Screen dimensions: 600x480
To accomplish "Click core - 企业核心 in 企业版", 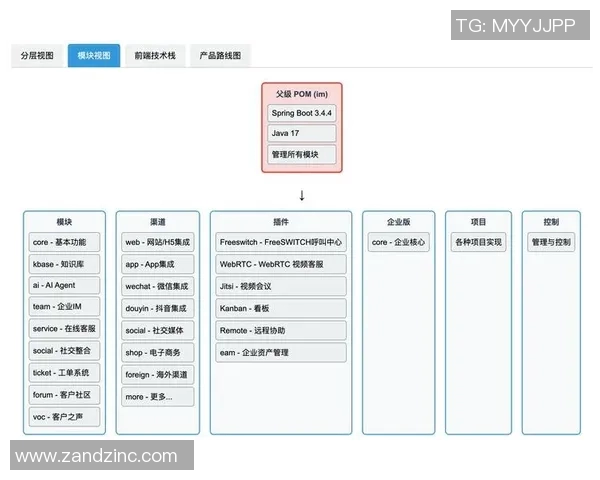I will 398,242.
